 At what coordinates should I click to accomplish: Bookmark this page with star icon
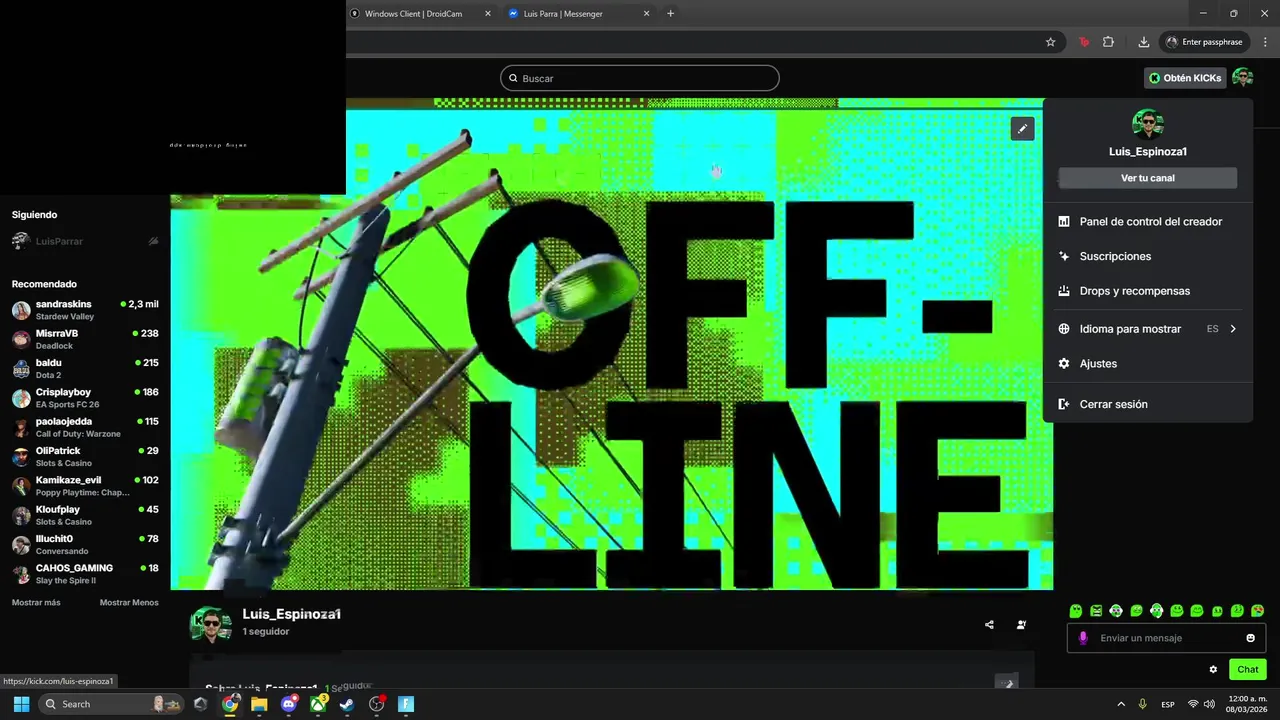1050,42
